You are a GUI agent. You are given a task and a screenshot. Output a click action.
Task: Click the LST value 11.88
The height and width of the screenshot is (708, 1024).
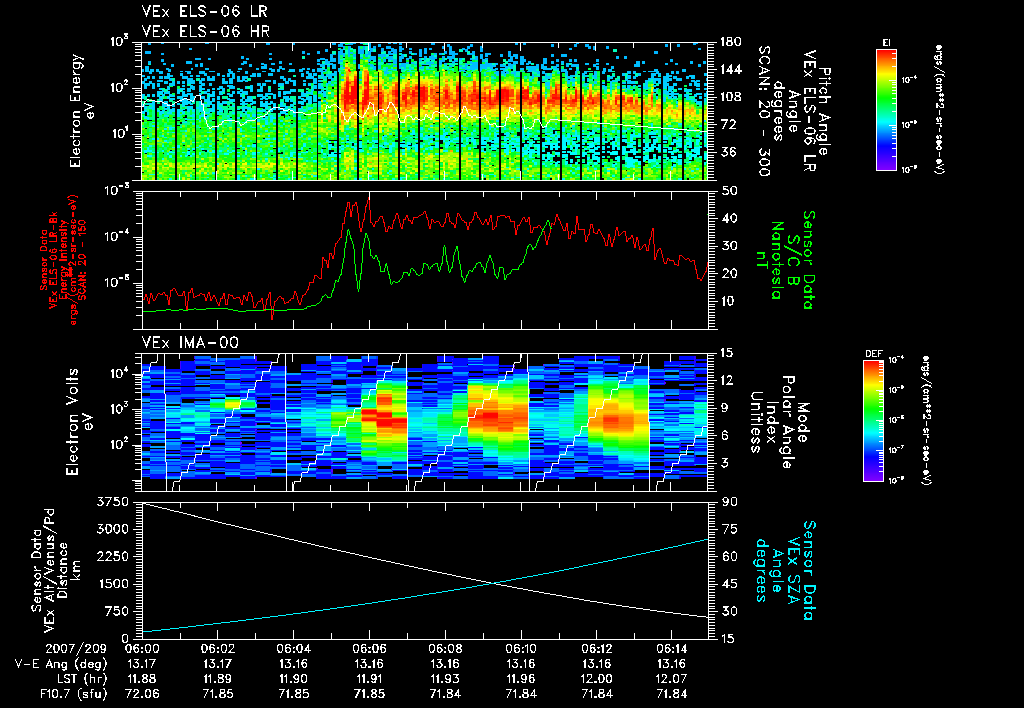[142, 679]
